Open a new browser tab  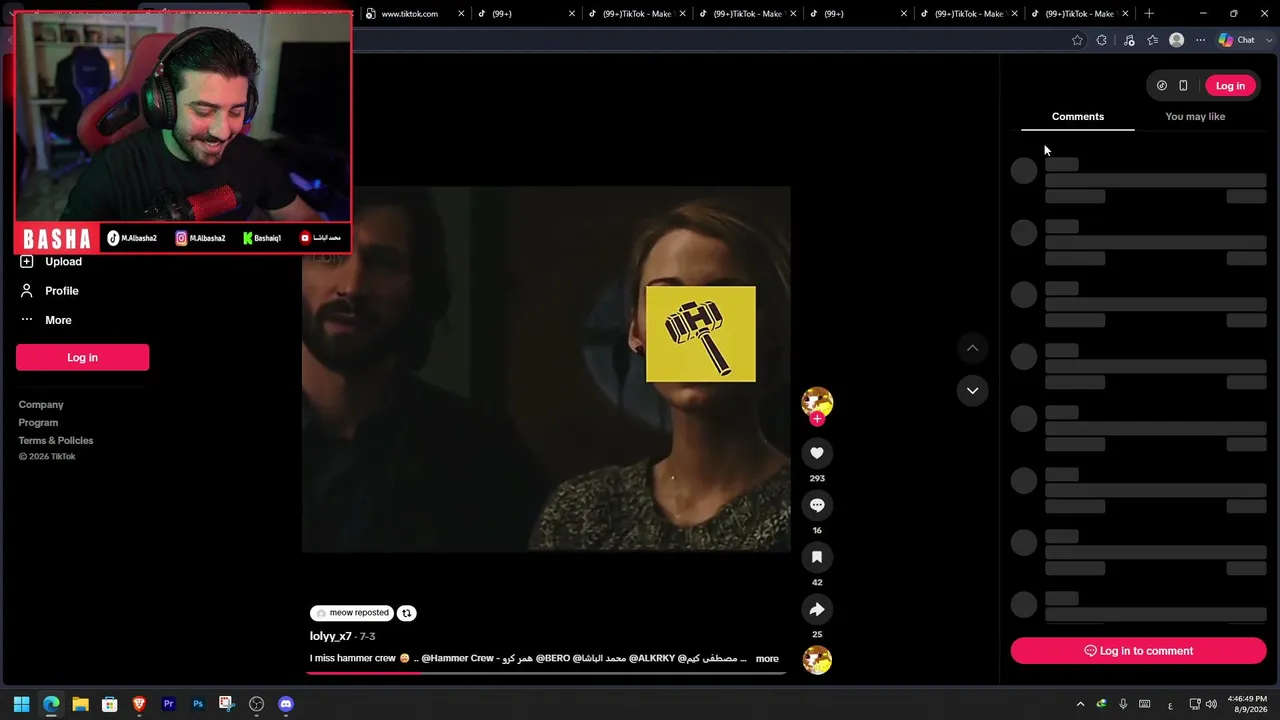click(x=1149, y=14)
